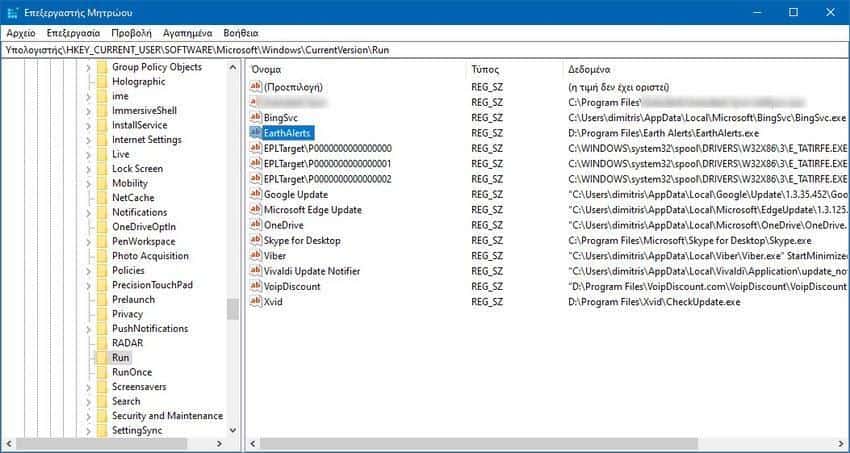Click the Google Update value icon
Viewport: 850px width, 453px height.
tap(255, 194)
